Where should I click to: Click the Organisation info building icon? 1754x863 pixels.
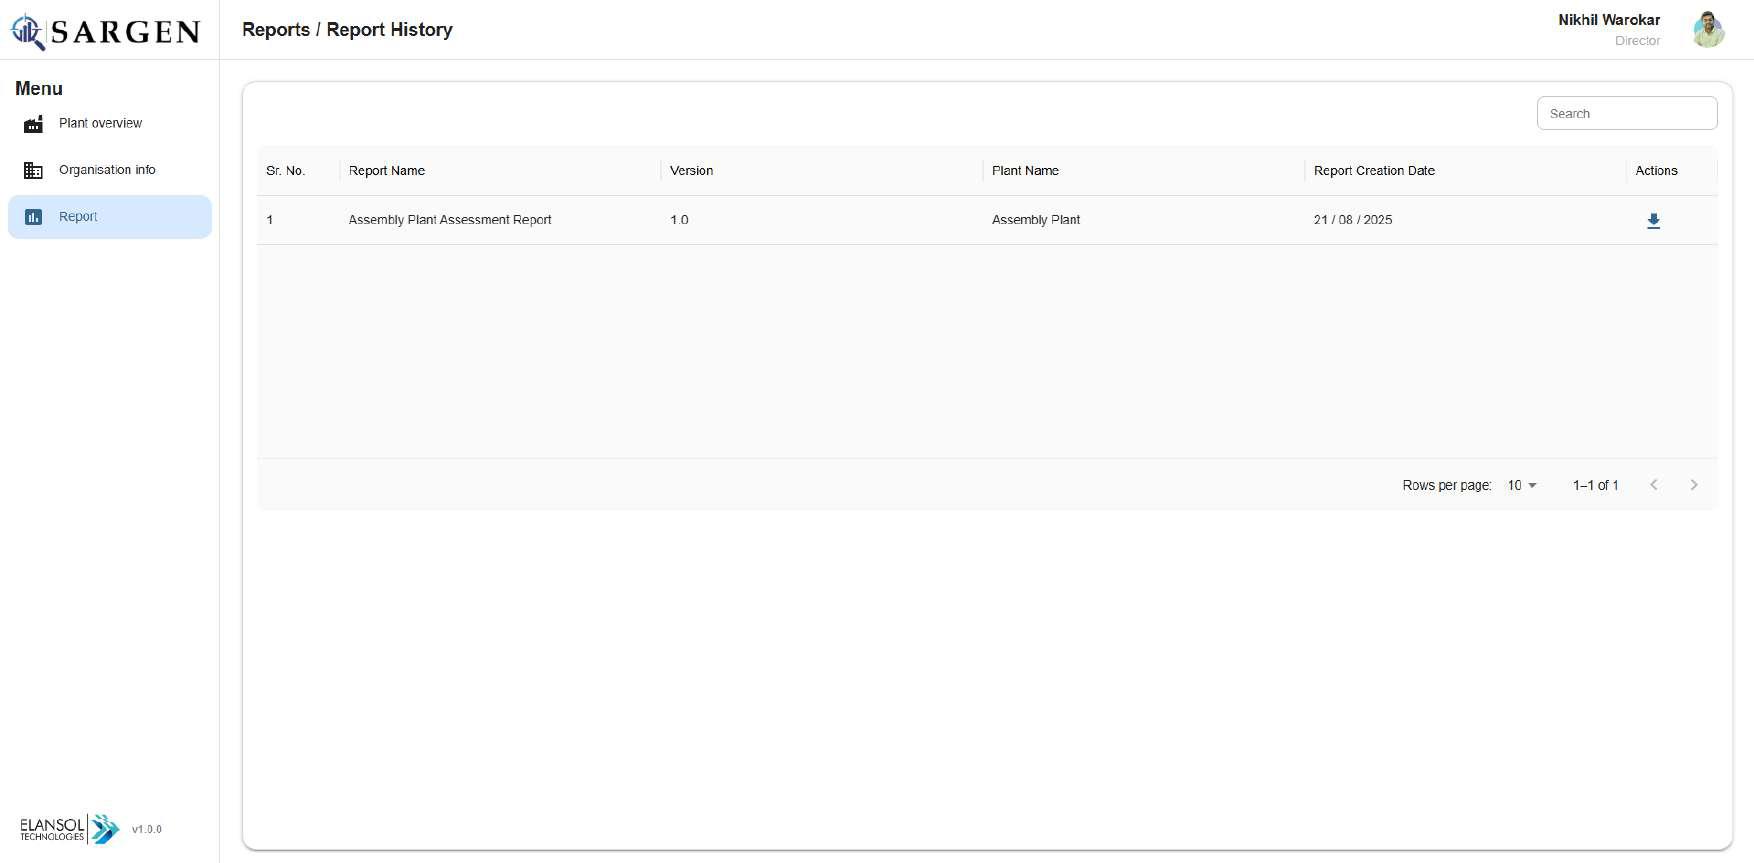click(33, 171)
